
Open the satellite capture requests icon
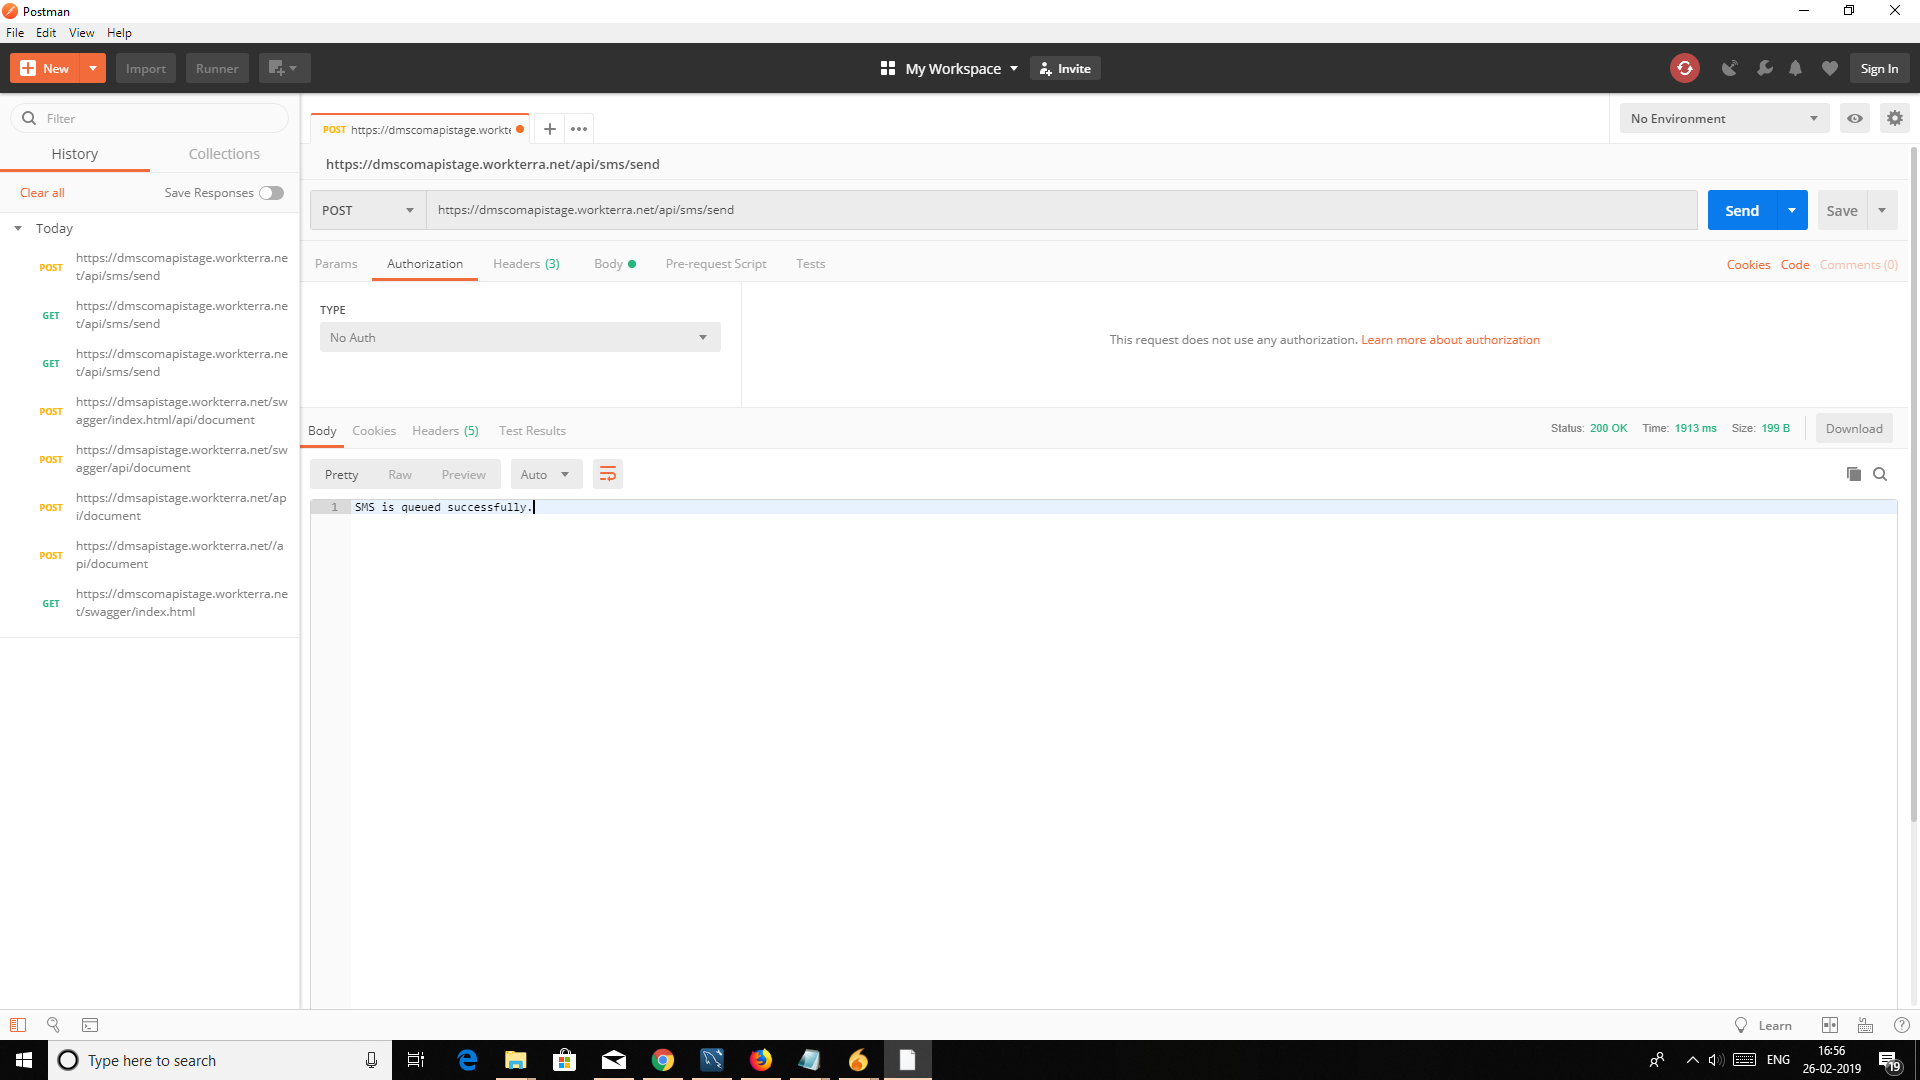[1729, 68]
